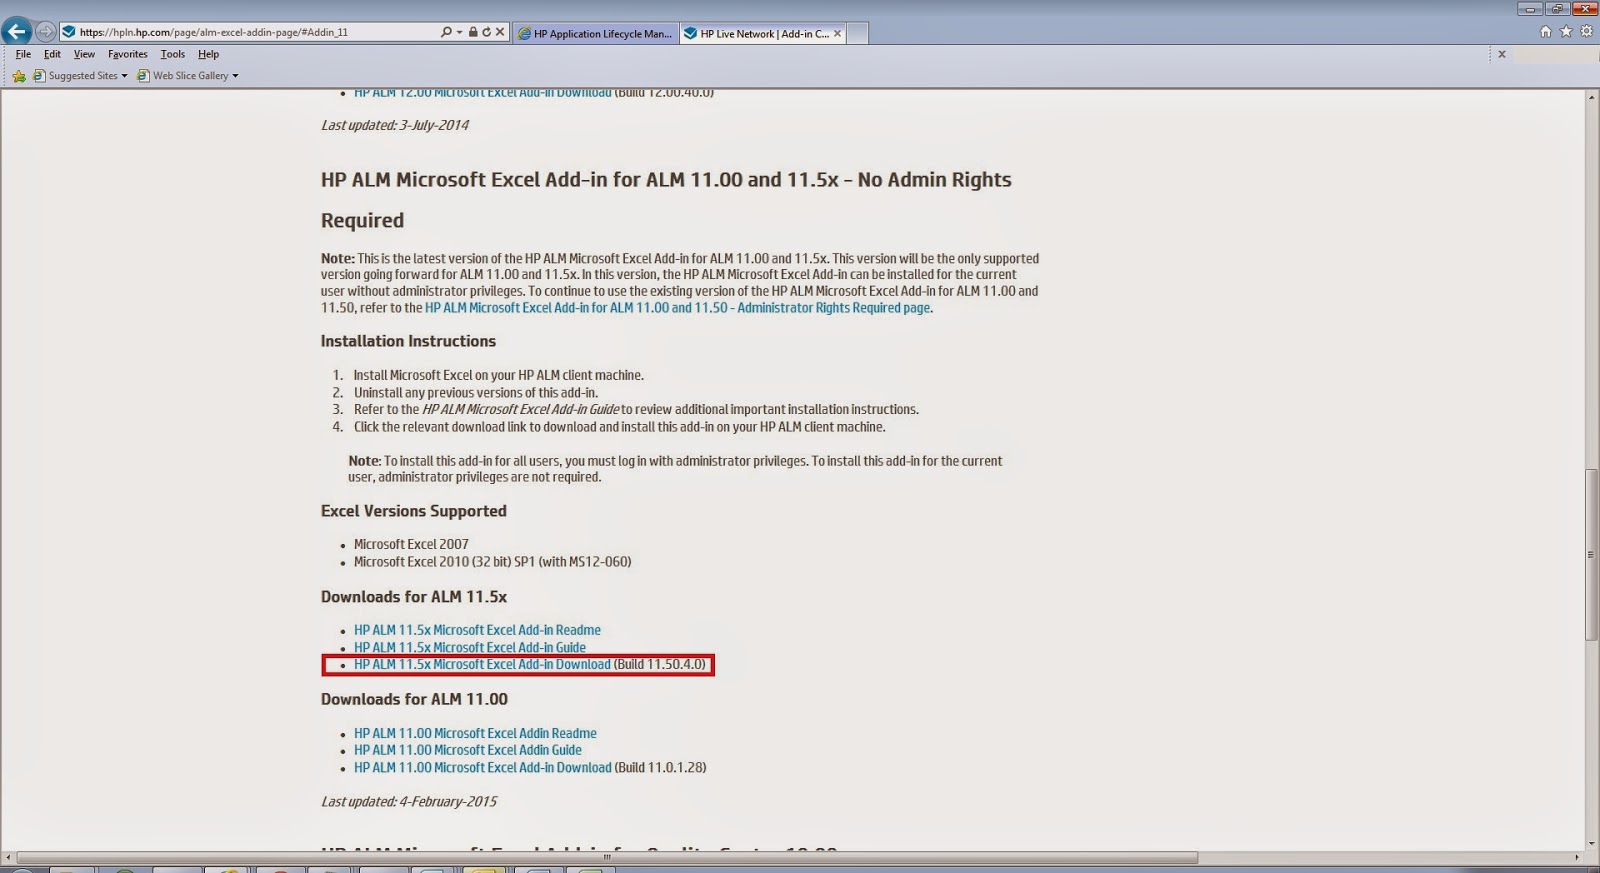
Task: Click the browser Forward arrow button
Action: (x=45, y=32)
